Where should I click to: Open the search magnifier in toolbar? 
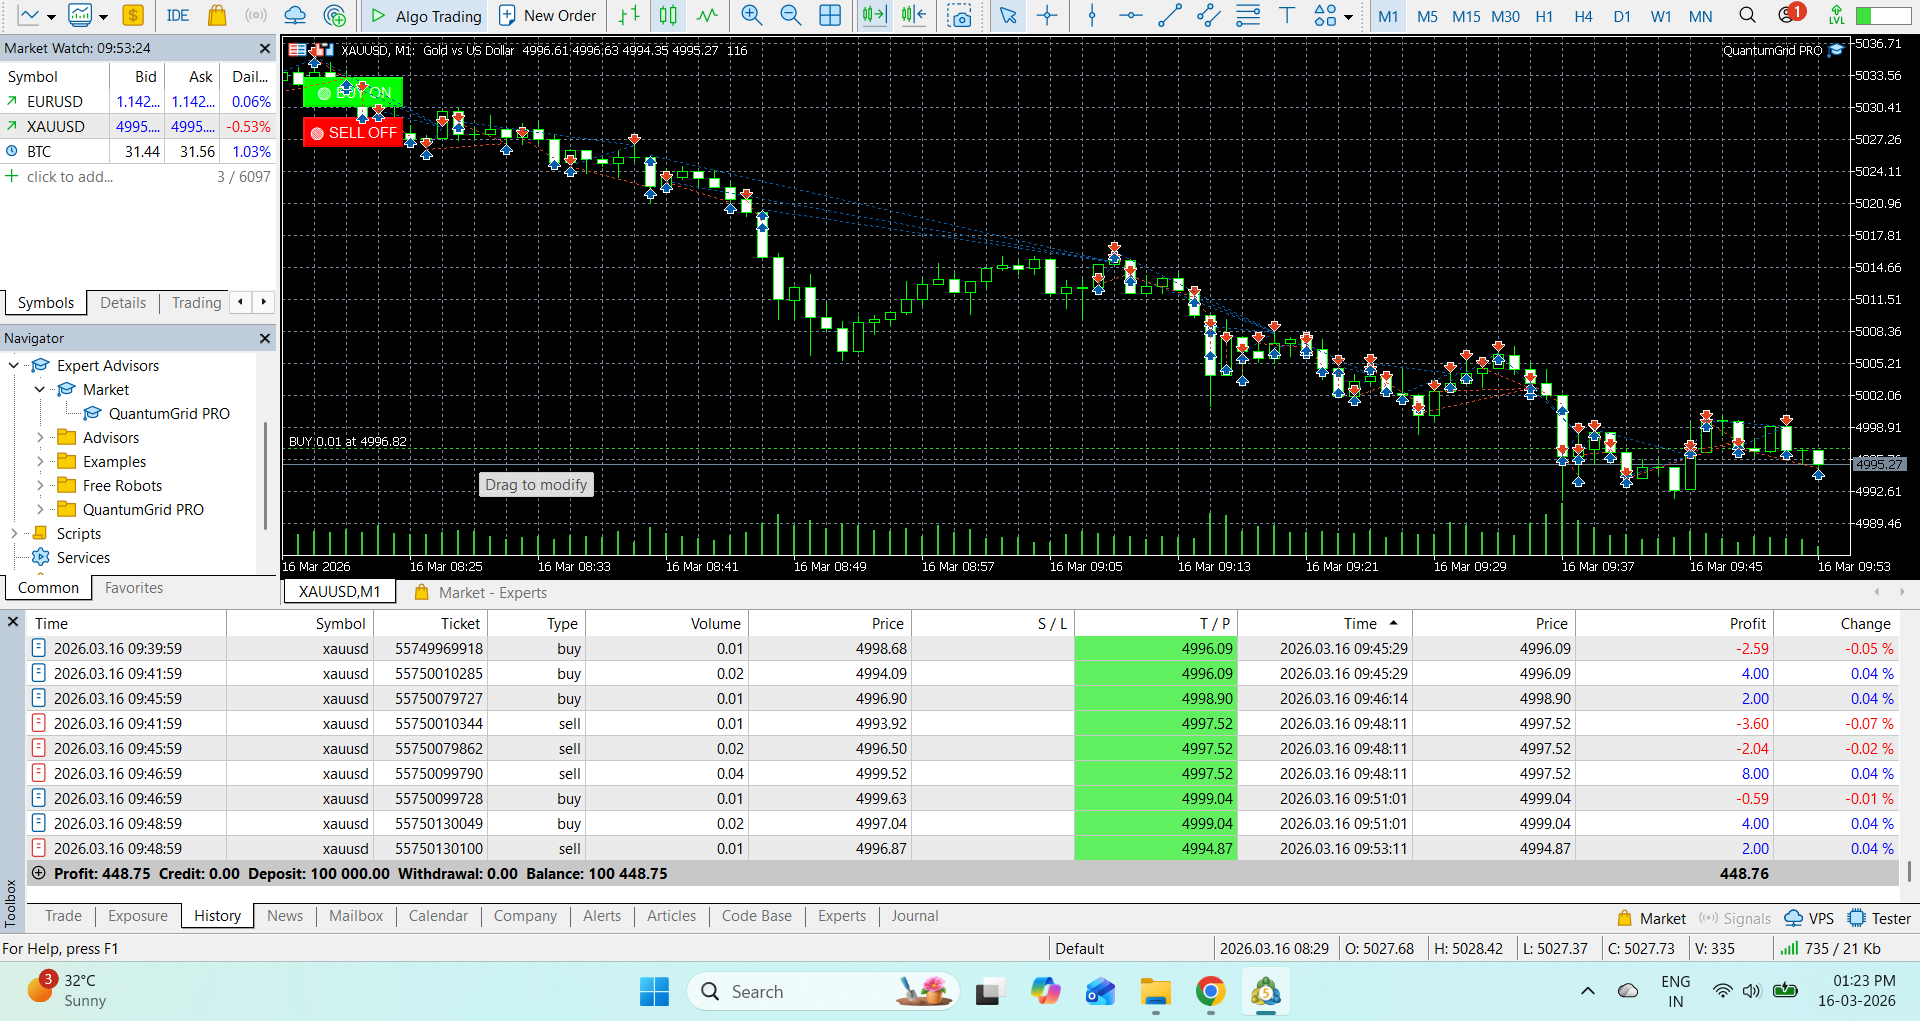[1747, 15]
